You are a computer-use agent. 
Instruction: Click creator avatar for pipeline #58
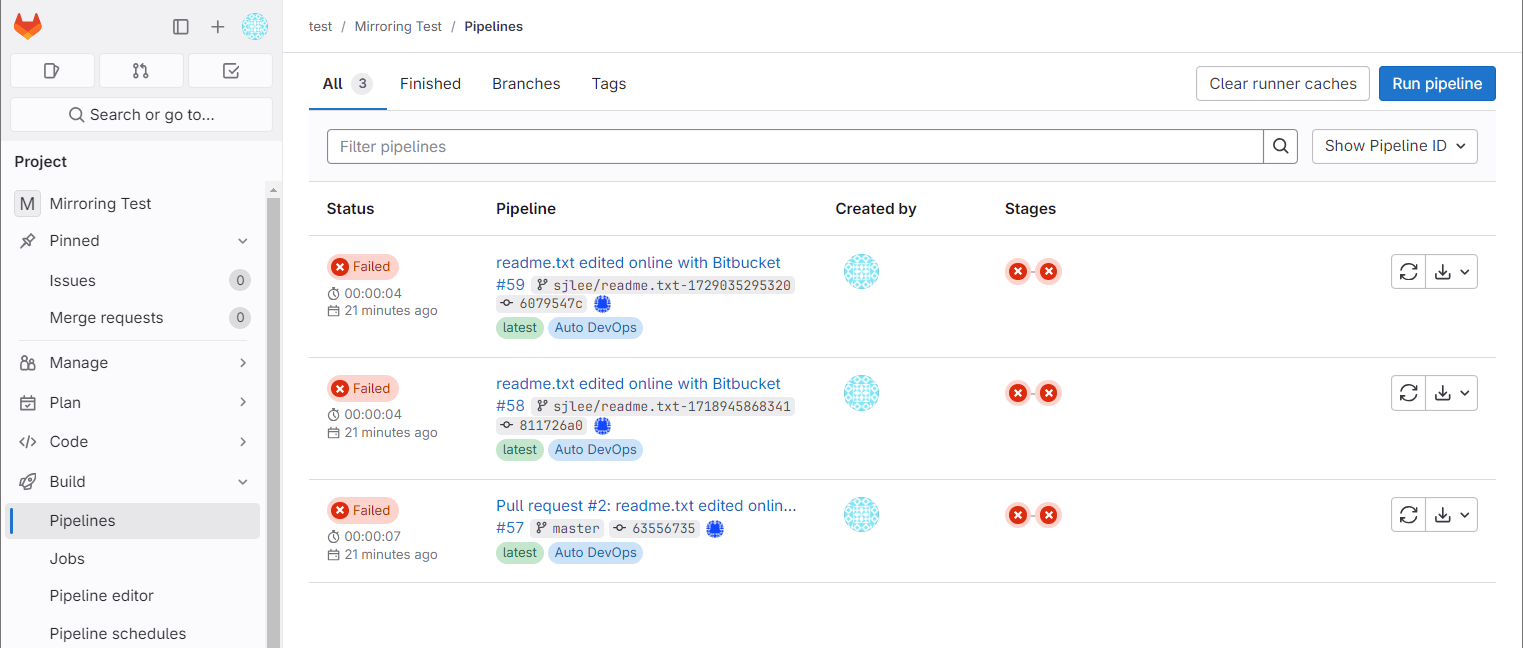pos(861,393)
